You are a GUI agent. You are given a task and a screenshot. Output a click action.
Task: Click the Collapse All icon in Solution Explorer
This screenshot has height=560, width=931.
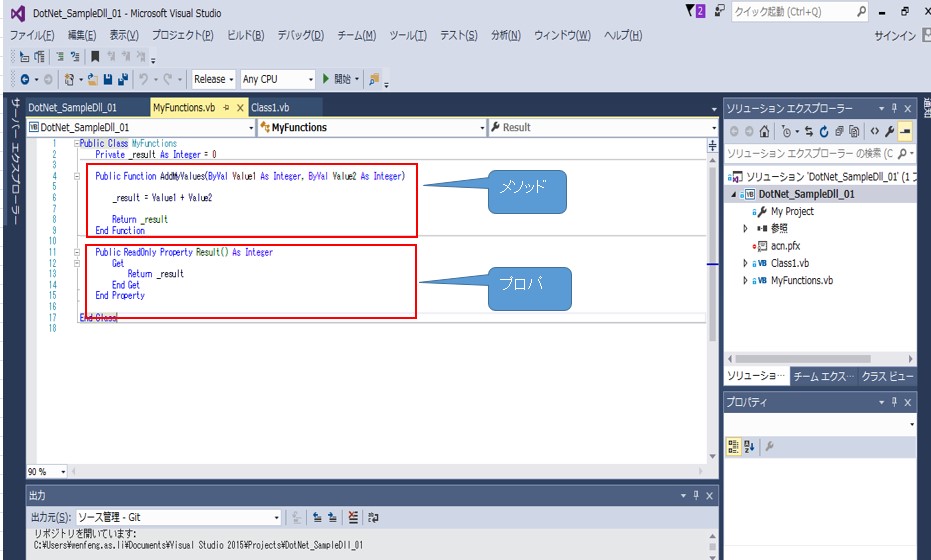839,131
